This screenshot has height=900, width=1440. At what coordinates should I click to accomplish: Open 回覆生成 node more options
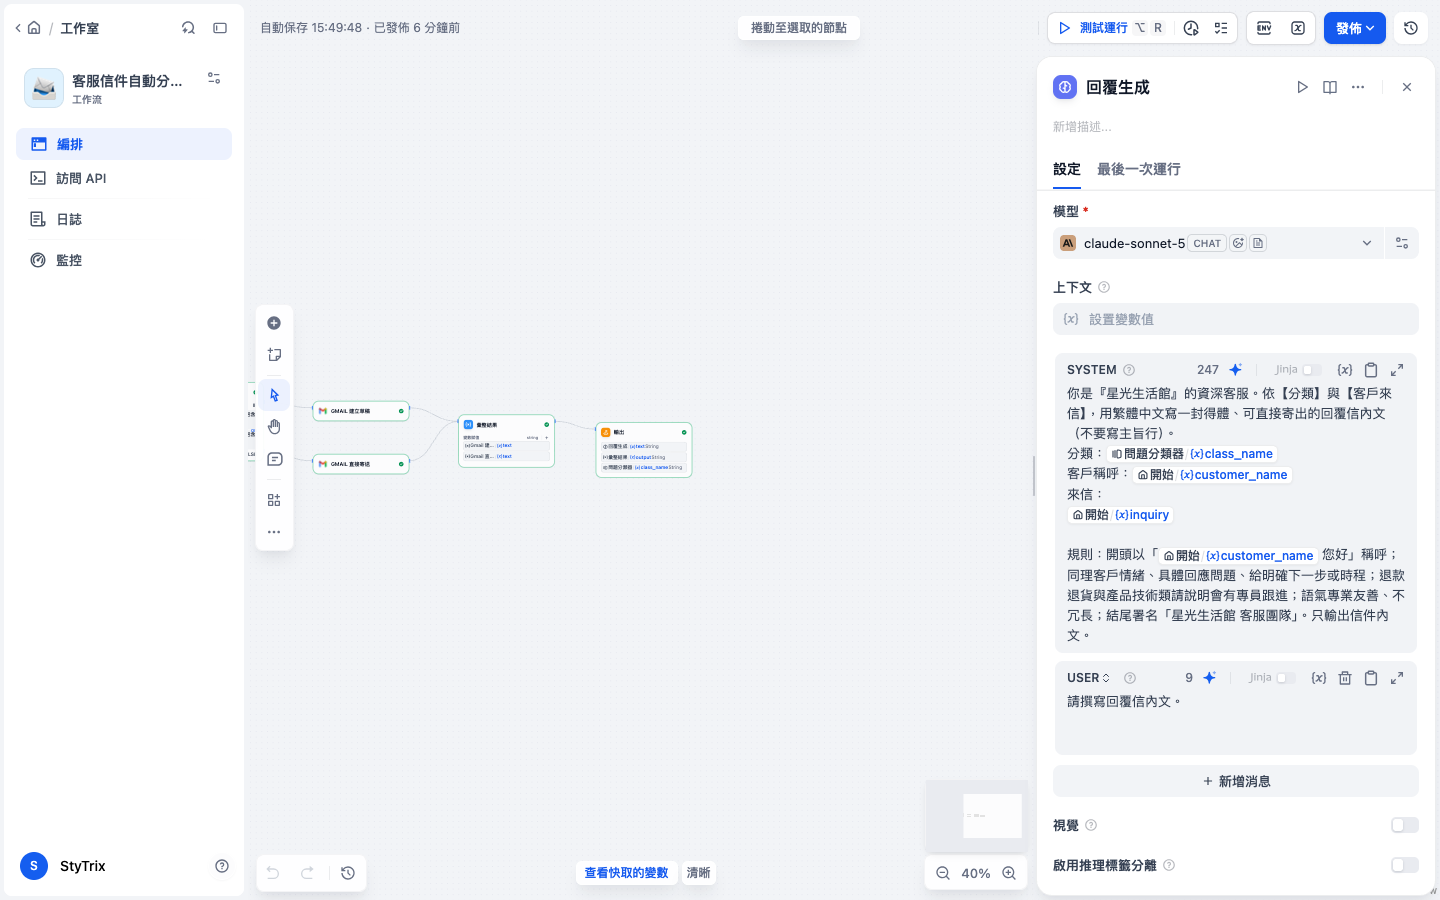pos(1358,87)
